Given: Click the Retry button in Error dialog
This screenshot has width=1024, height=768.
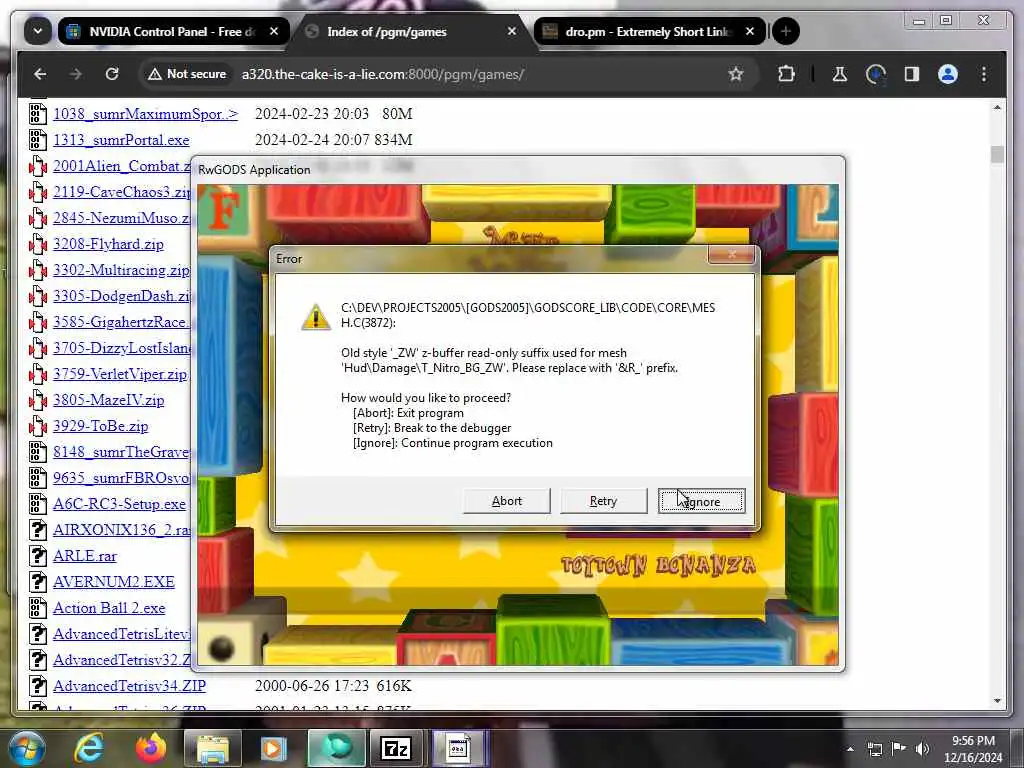Looking at the screenshot, I should tap(603, 501).
